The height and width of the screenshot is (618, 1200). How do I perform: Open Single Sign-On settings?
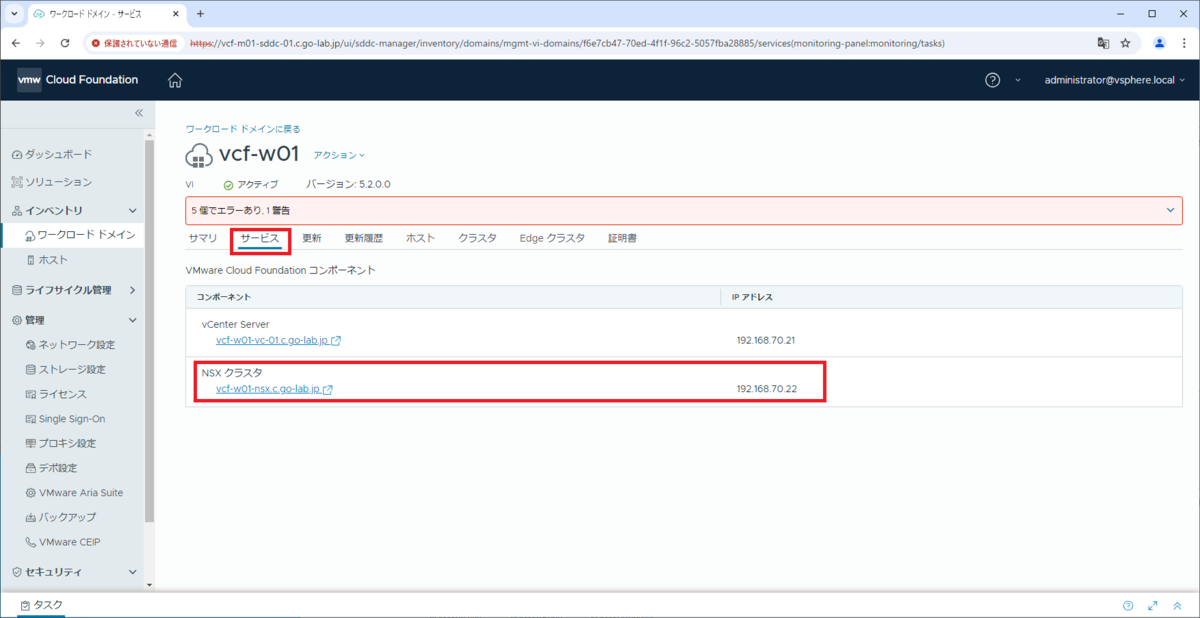65,419
